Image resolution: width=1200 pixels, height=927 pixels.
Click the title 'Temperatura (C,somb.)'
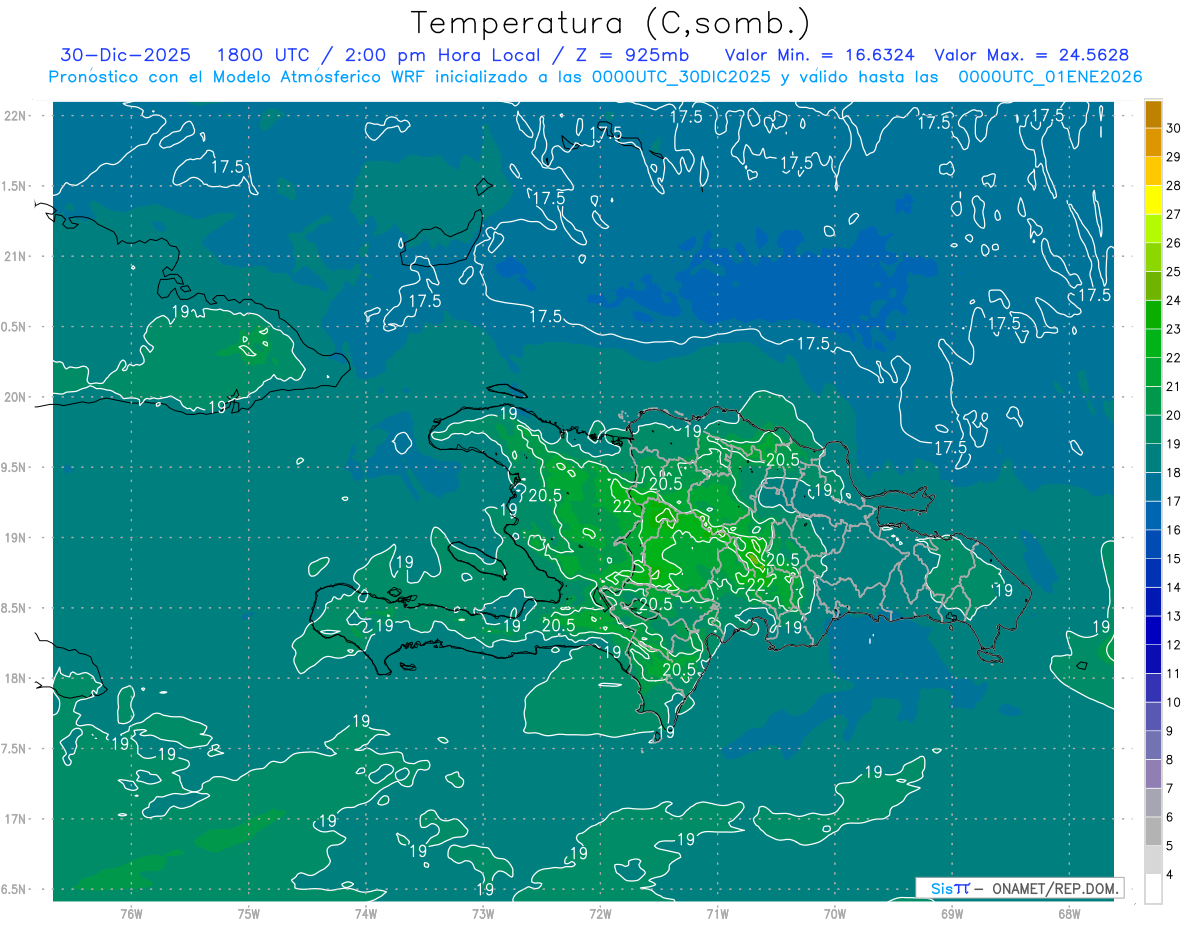(x=610, y=23)
